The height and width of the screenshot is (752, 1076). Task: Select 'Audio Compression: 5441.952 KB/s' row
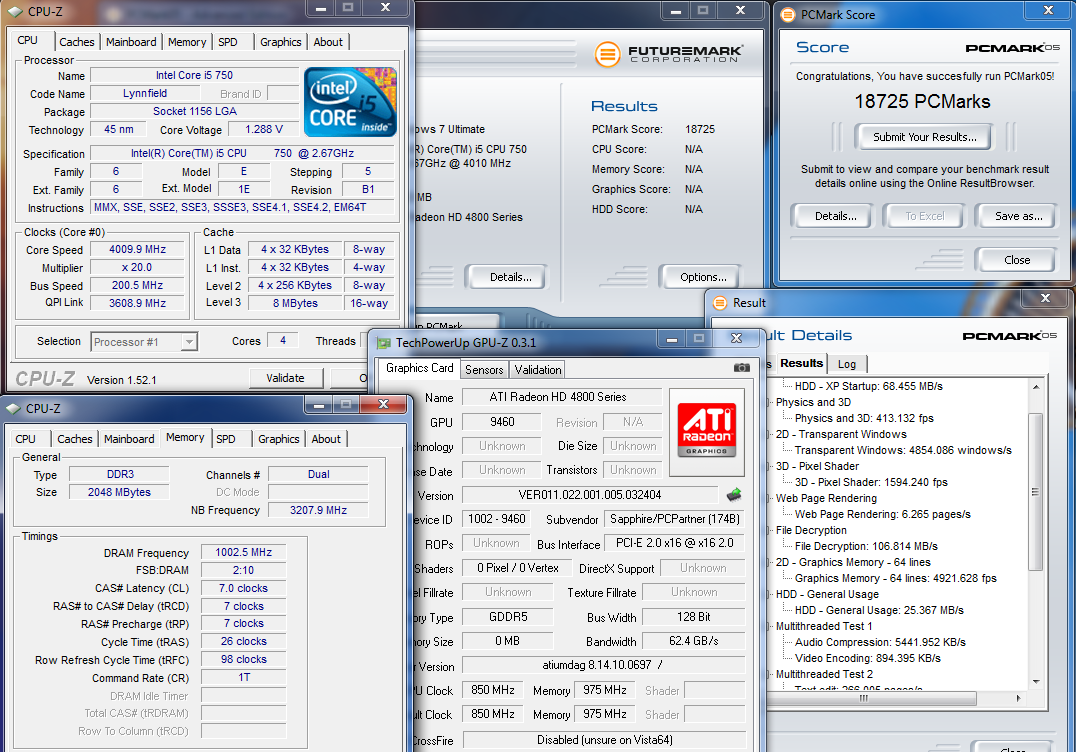click(880, 643)
